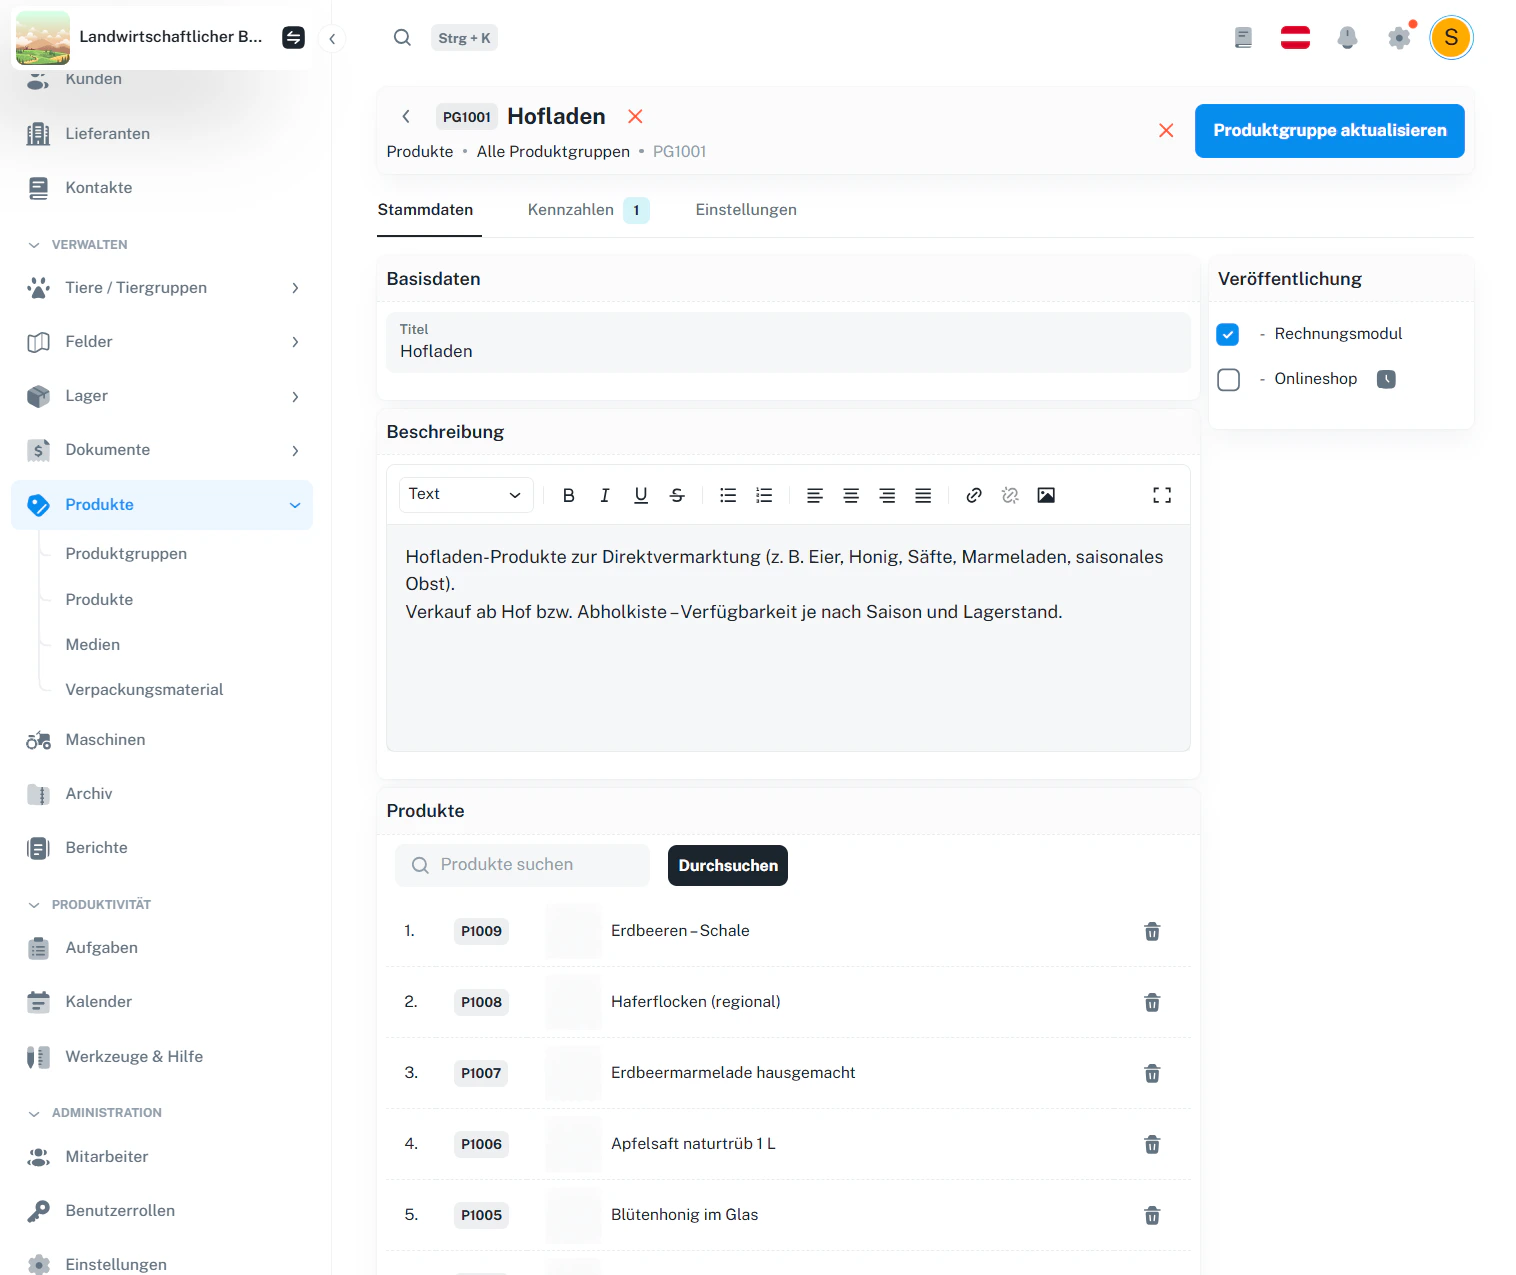The image size is (1516, 1275).
Task: Remove Apfelsaft naturtrüb 1 L row
Action: pyautogui.click(x=1152, y=1144)
